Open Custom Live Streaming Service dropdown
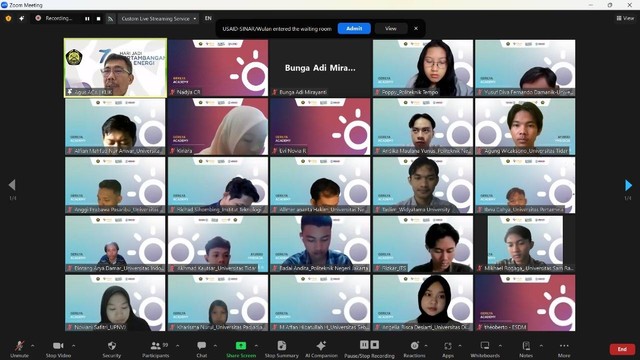Image resolution: width=640 pixels, height=360 pixels. pyautogui.click(x=158, y=18)
